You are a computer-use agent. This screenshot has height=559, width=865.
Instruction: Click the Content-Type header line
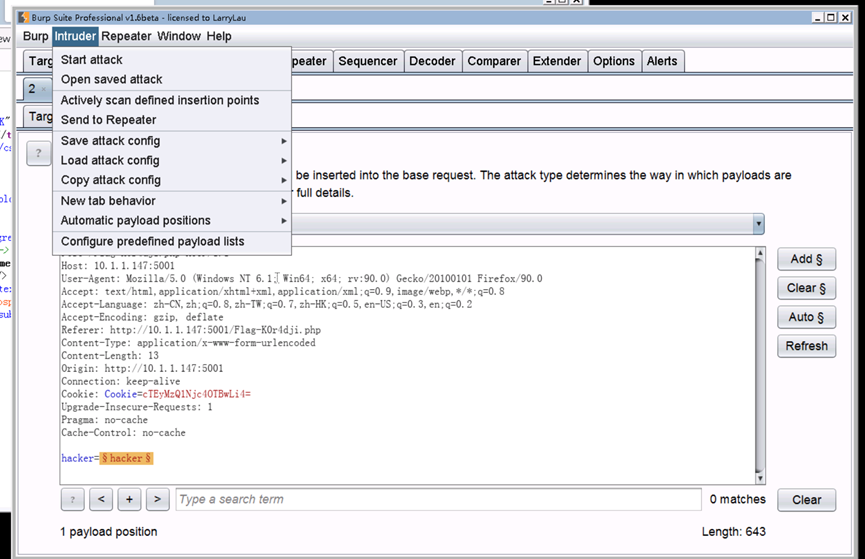[x=188, y=343]
